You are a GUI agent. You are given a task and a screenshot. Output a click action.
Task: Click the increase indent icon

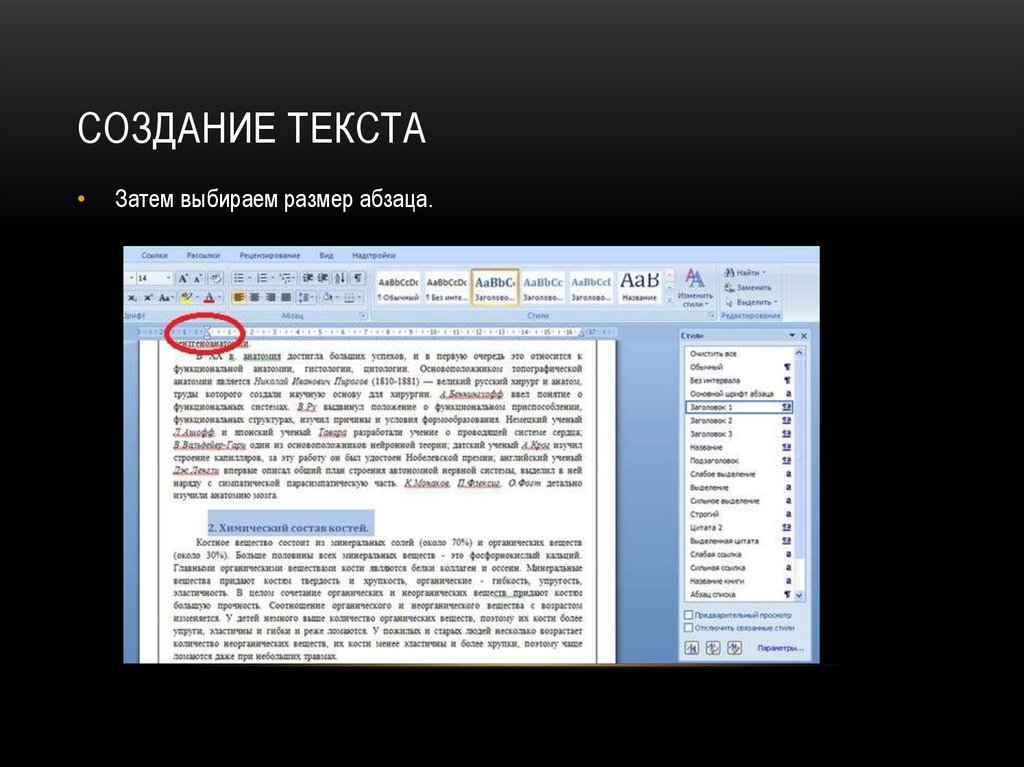(x=321, y=276)
